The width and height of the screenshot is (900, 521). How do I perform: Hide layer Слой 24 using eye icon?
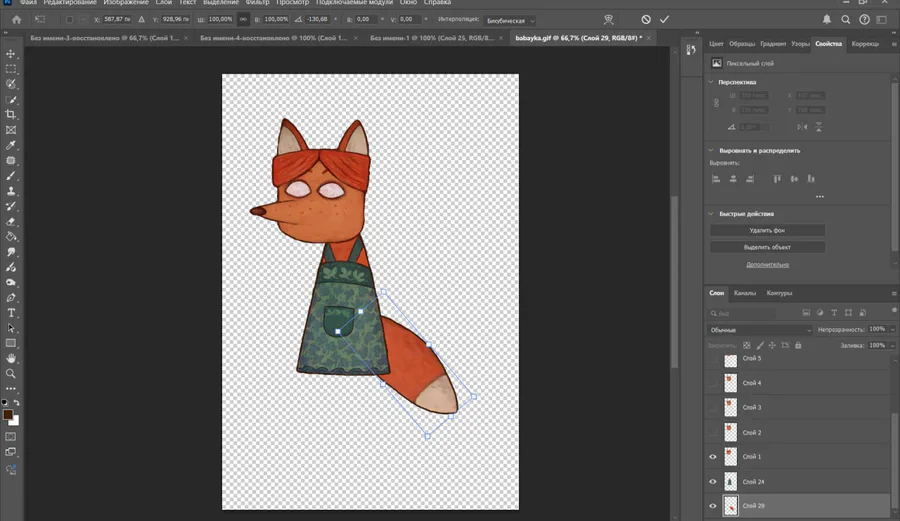point(713,482)
